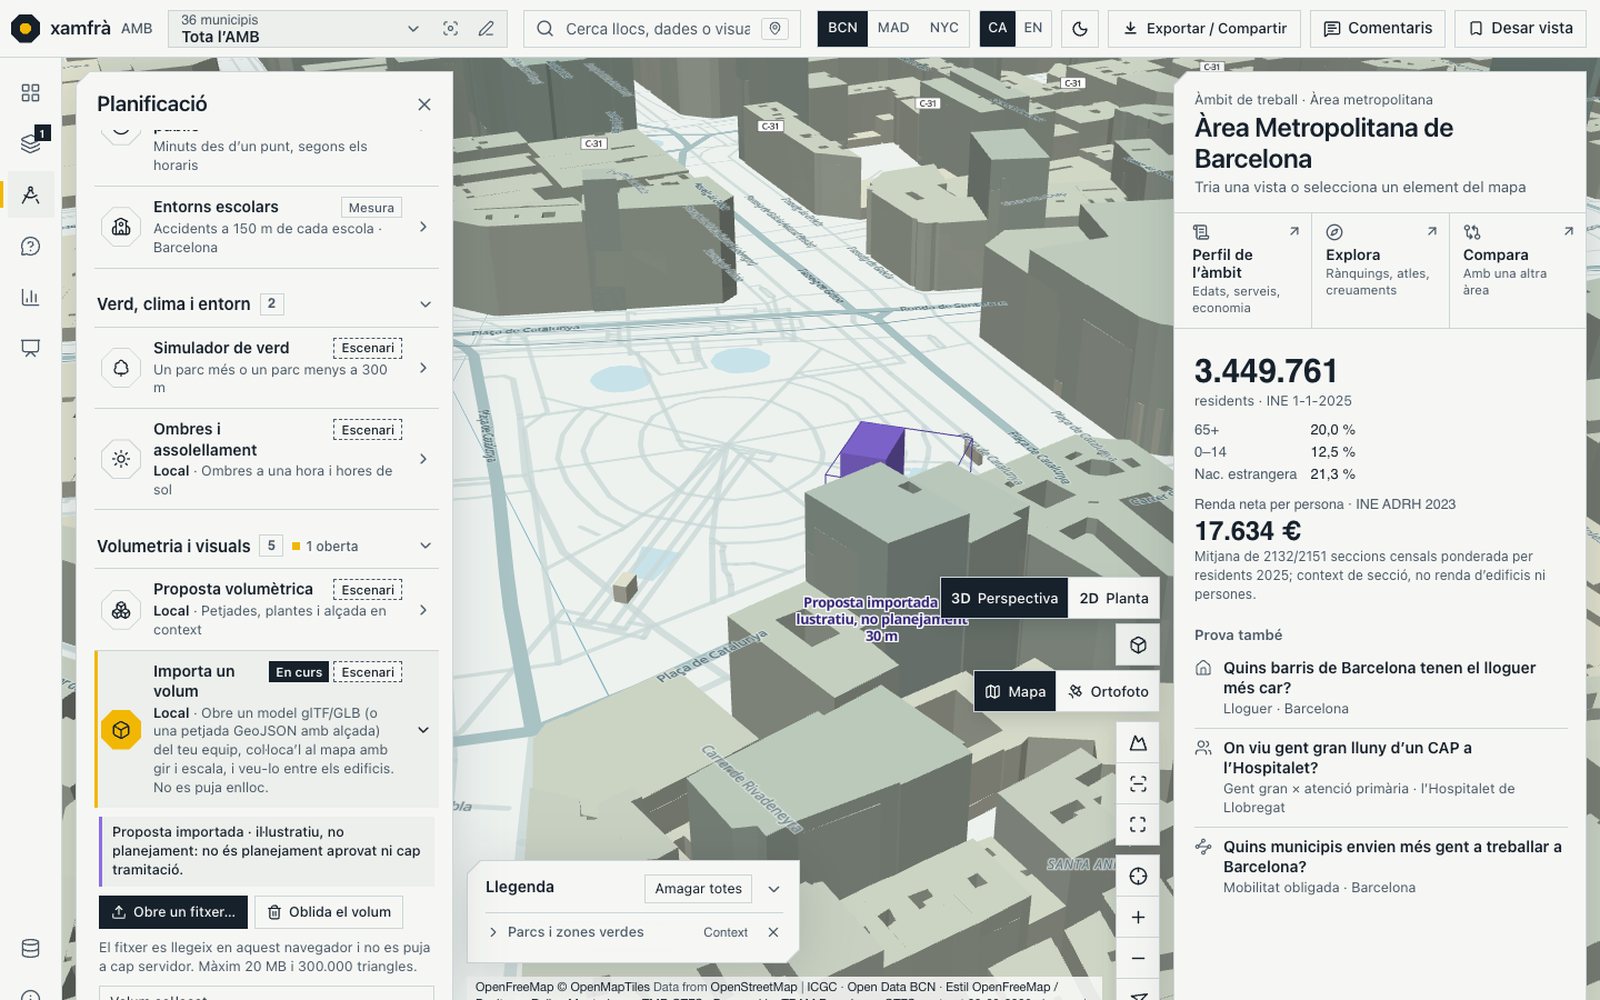Select the 3D Perspectiva view tab
The width and height of the screenshot is (1600, 1000).
pos(1004,598)
